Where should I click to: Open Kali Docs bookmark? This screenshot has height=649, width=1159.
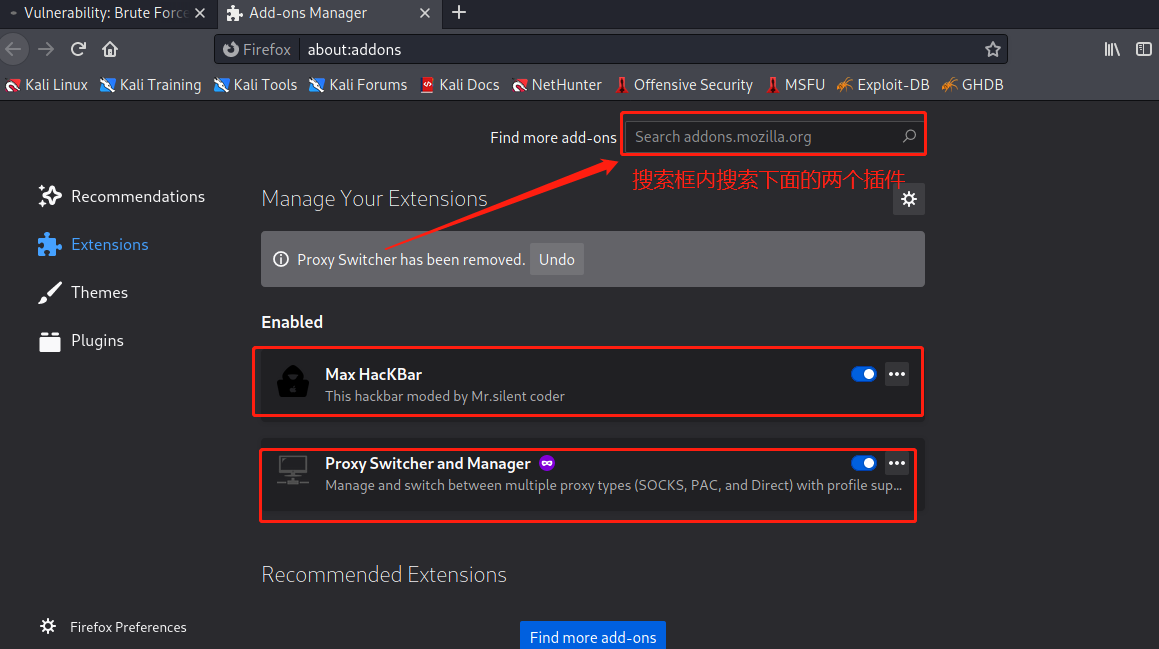click(460, 85)
